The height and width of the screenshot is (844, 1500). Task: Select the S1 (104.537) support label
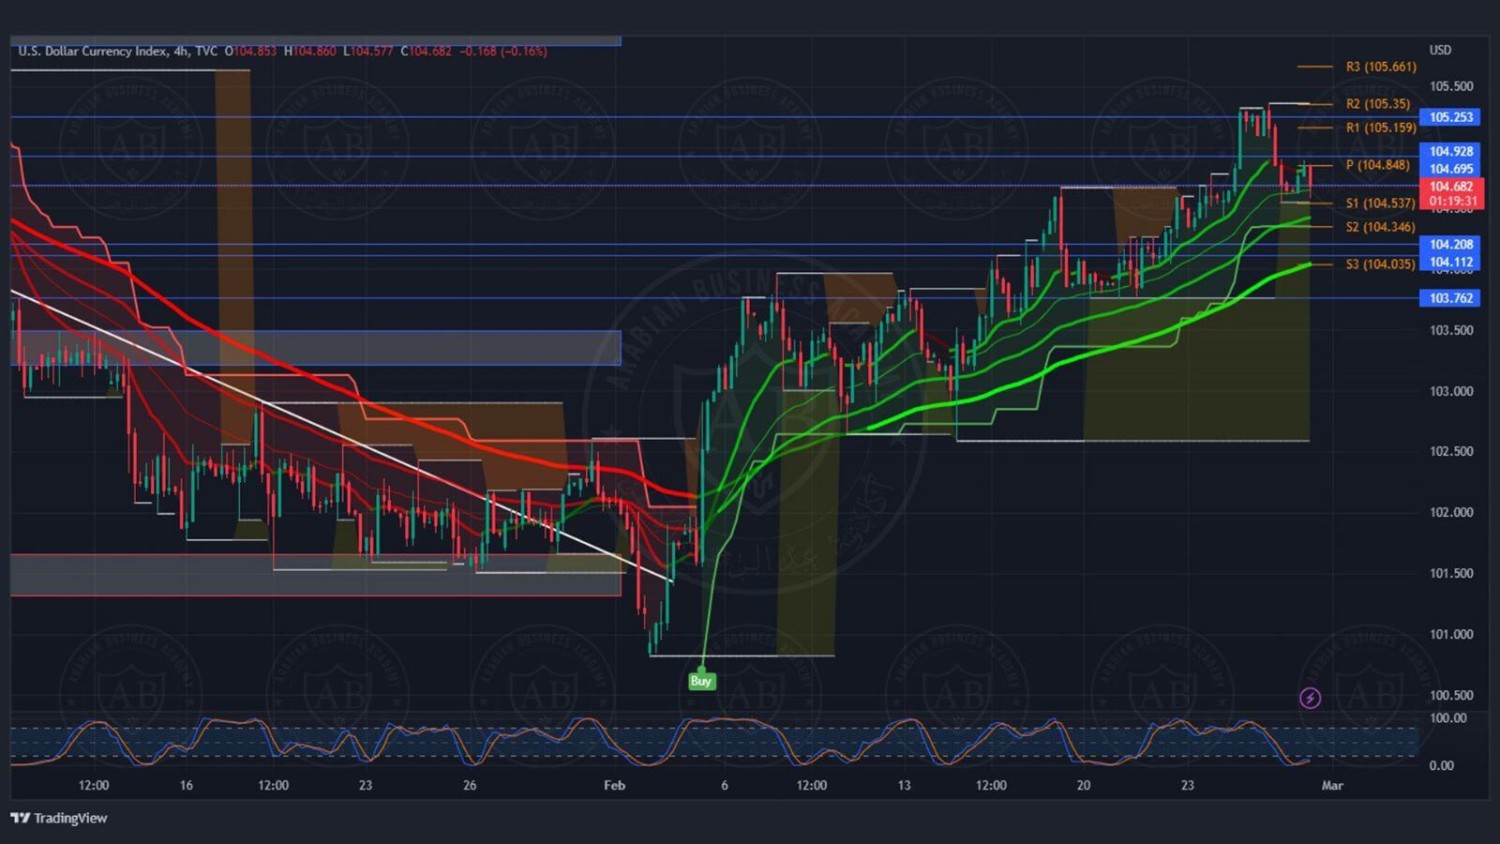tap(1381, 203)
